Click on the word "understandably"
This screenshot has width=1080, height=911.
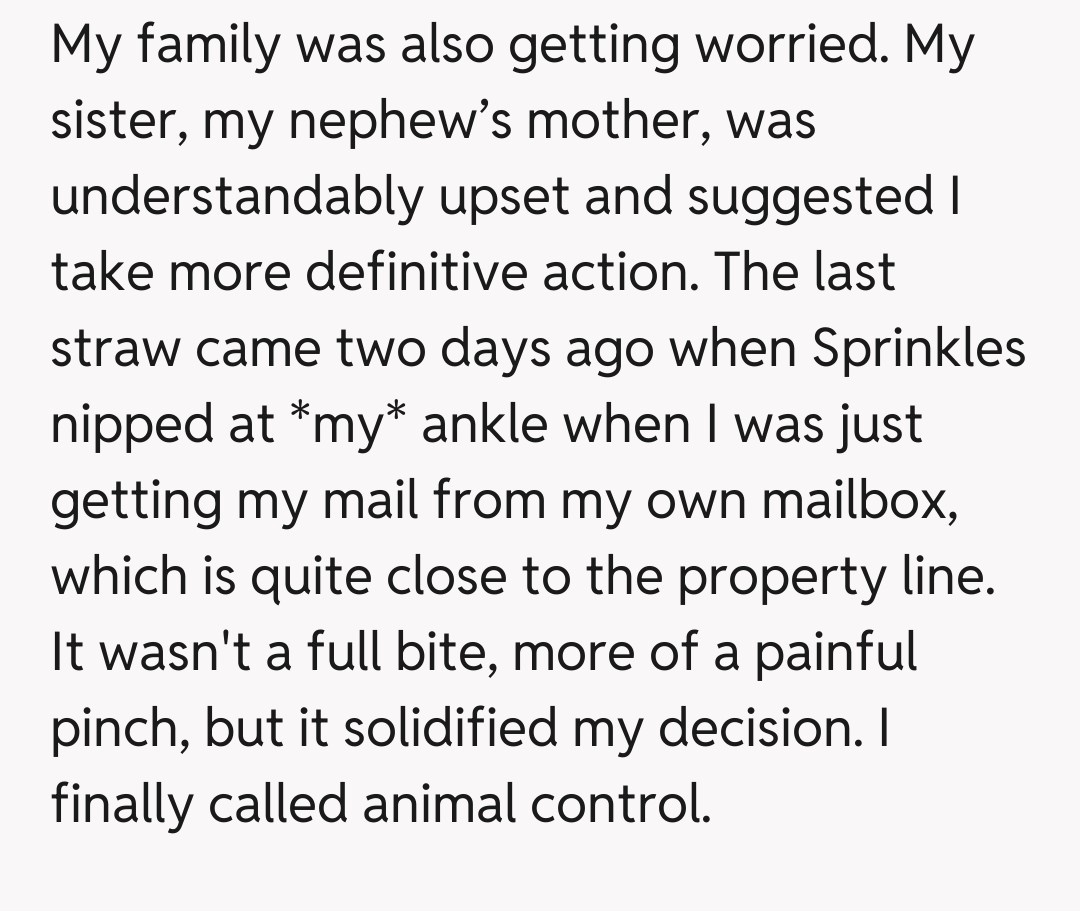[x=237, y=197]
